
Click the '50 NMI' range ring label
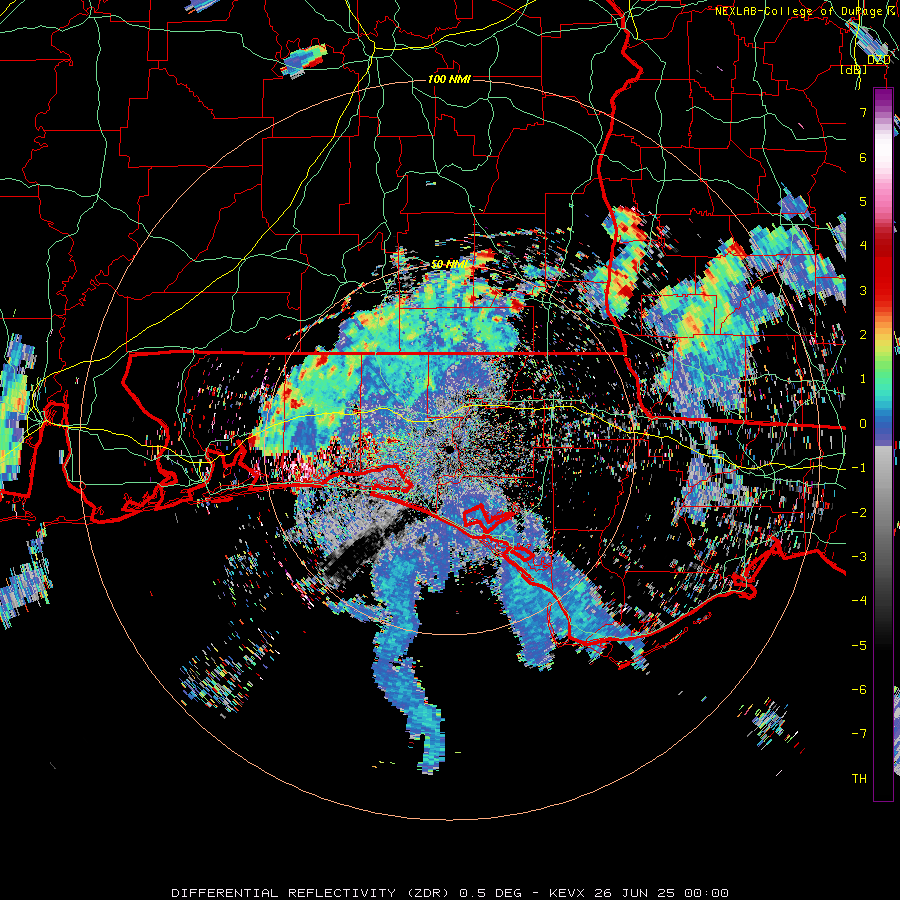[x=449, y=264]
